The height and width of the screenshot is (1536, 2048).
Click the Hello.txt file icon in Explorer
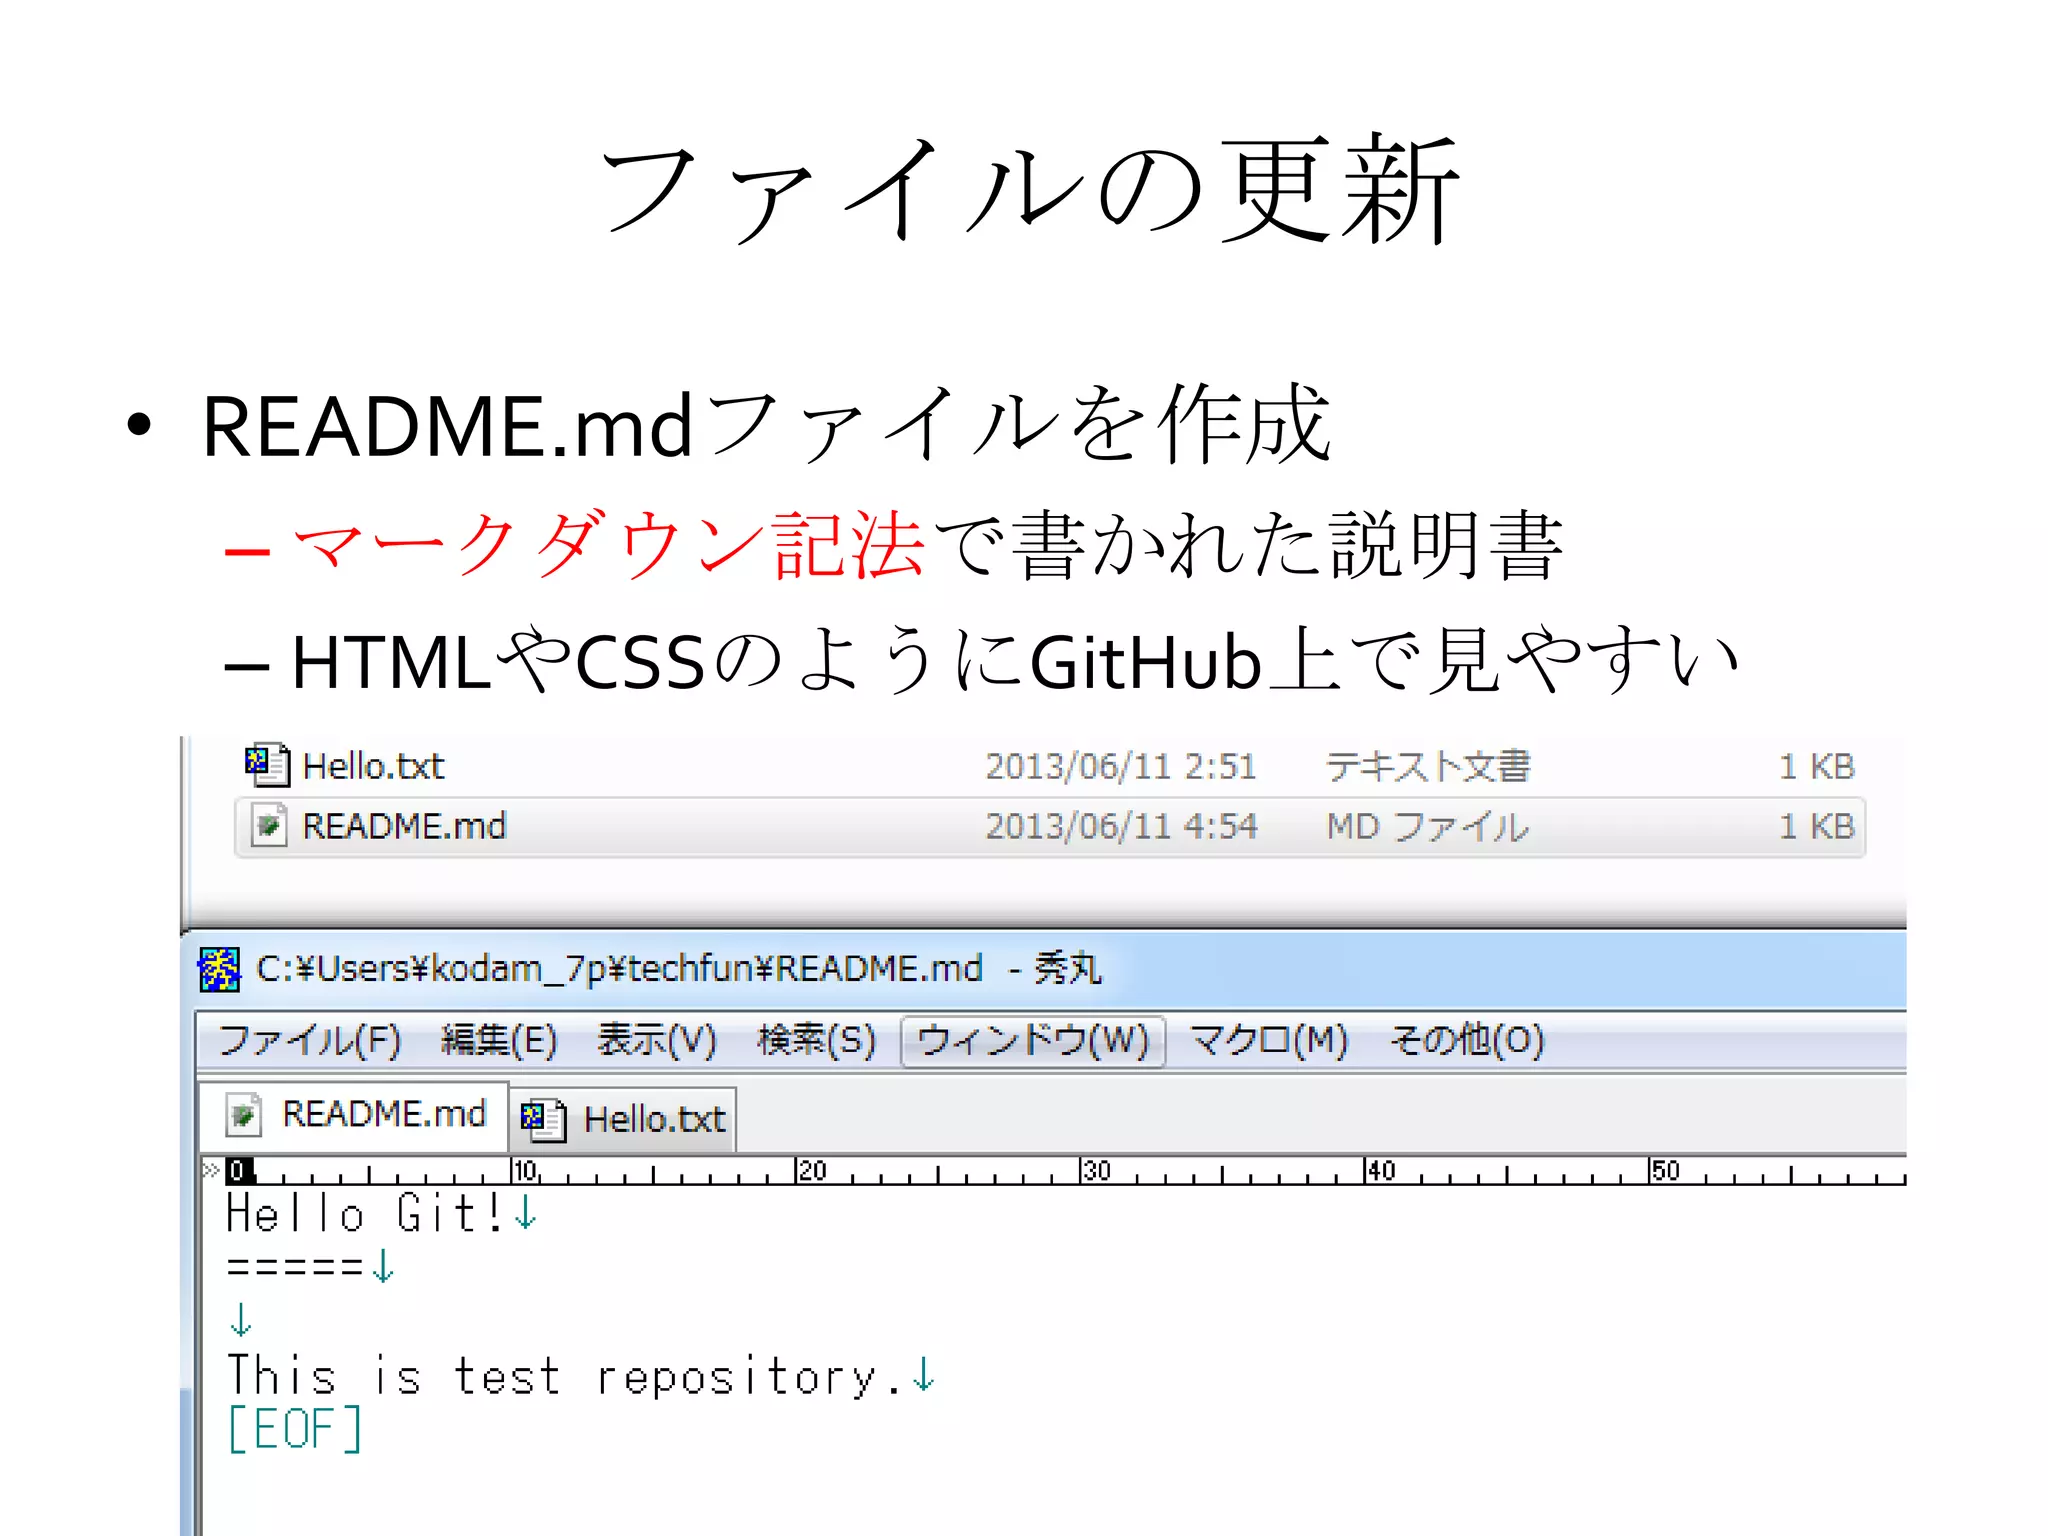point(267,765)
